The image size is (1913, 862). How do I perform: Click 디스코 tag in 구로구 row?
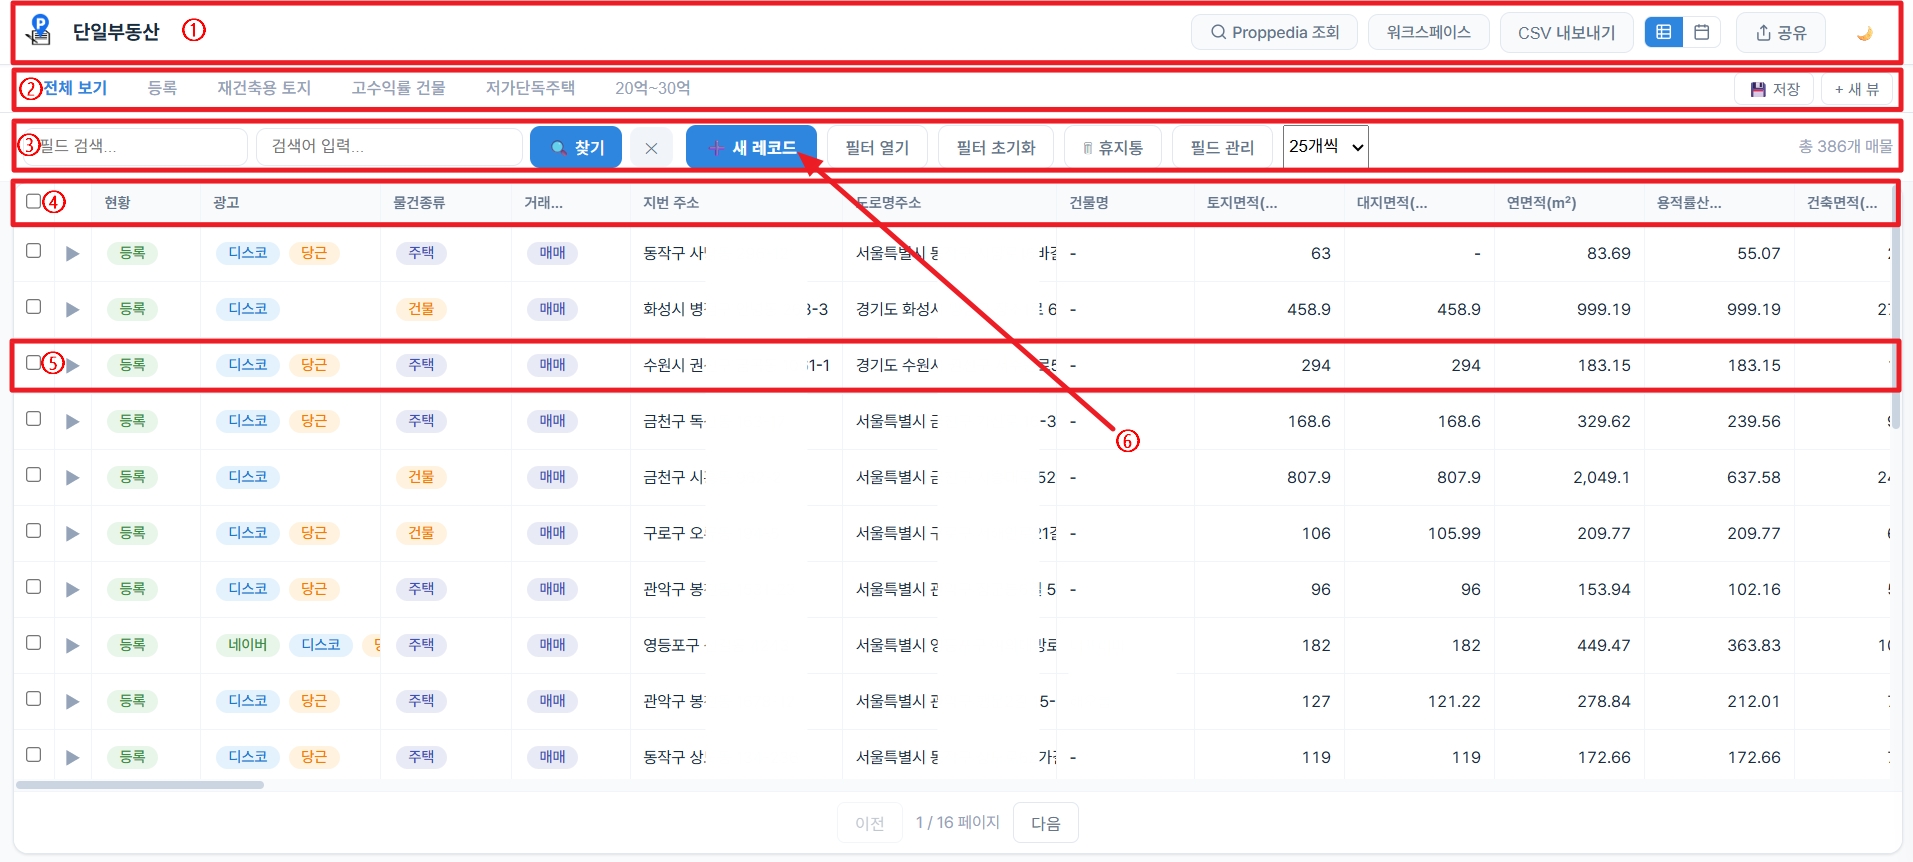[x=248, y=533]
